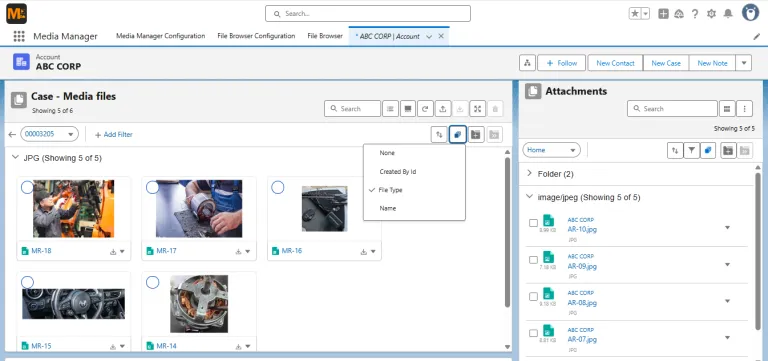Screen dimensions: 768x361
Task: Open the MR-14 motor thumbnail
Action: pyautogui.click(x=198, y=304)
